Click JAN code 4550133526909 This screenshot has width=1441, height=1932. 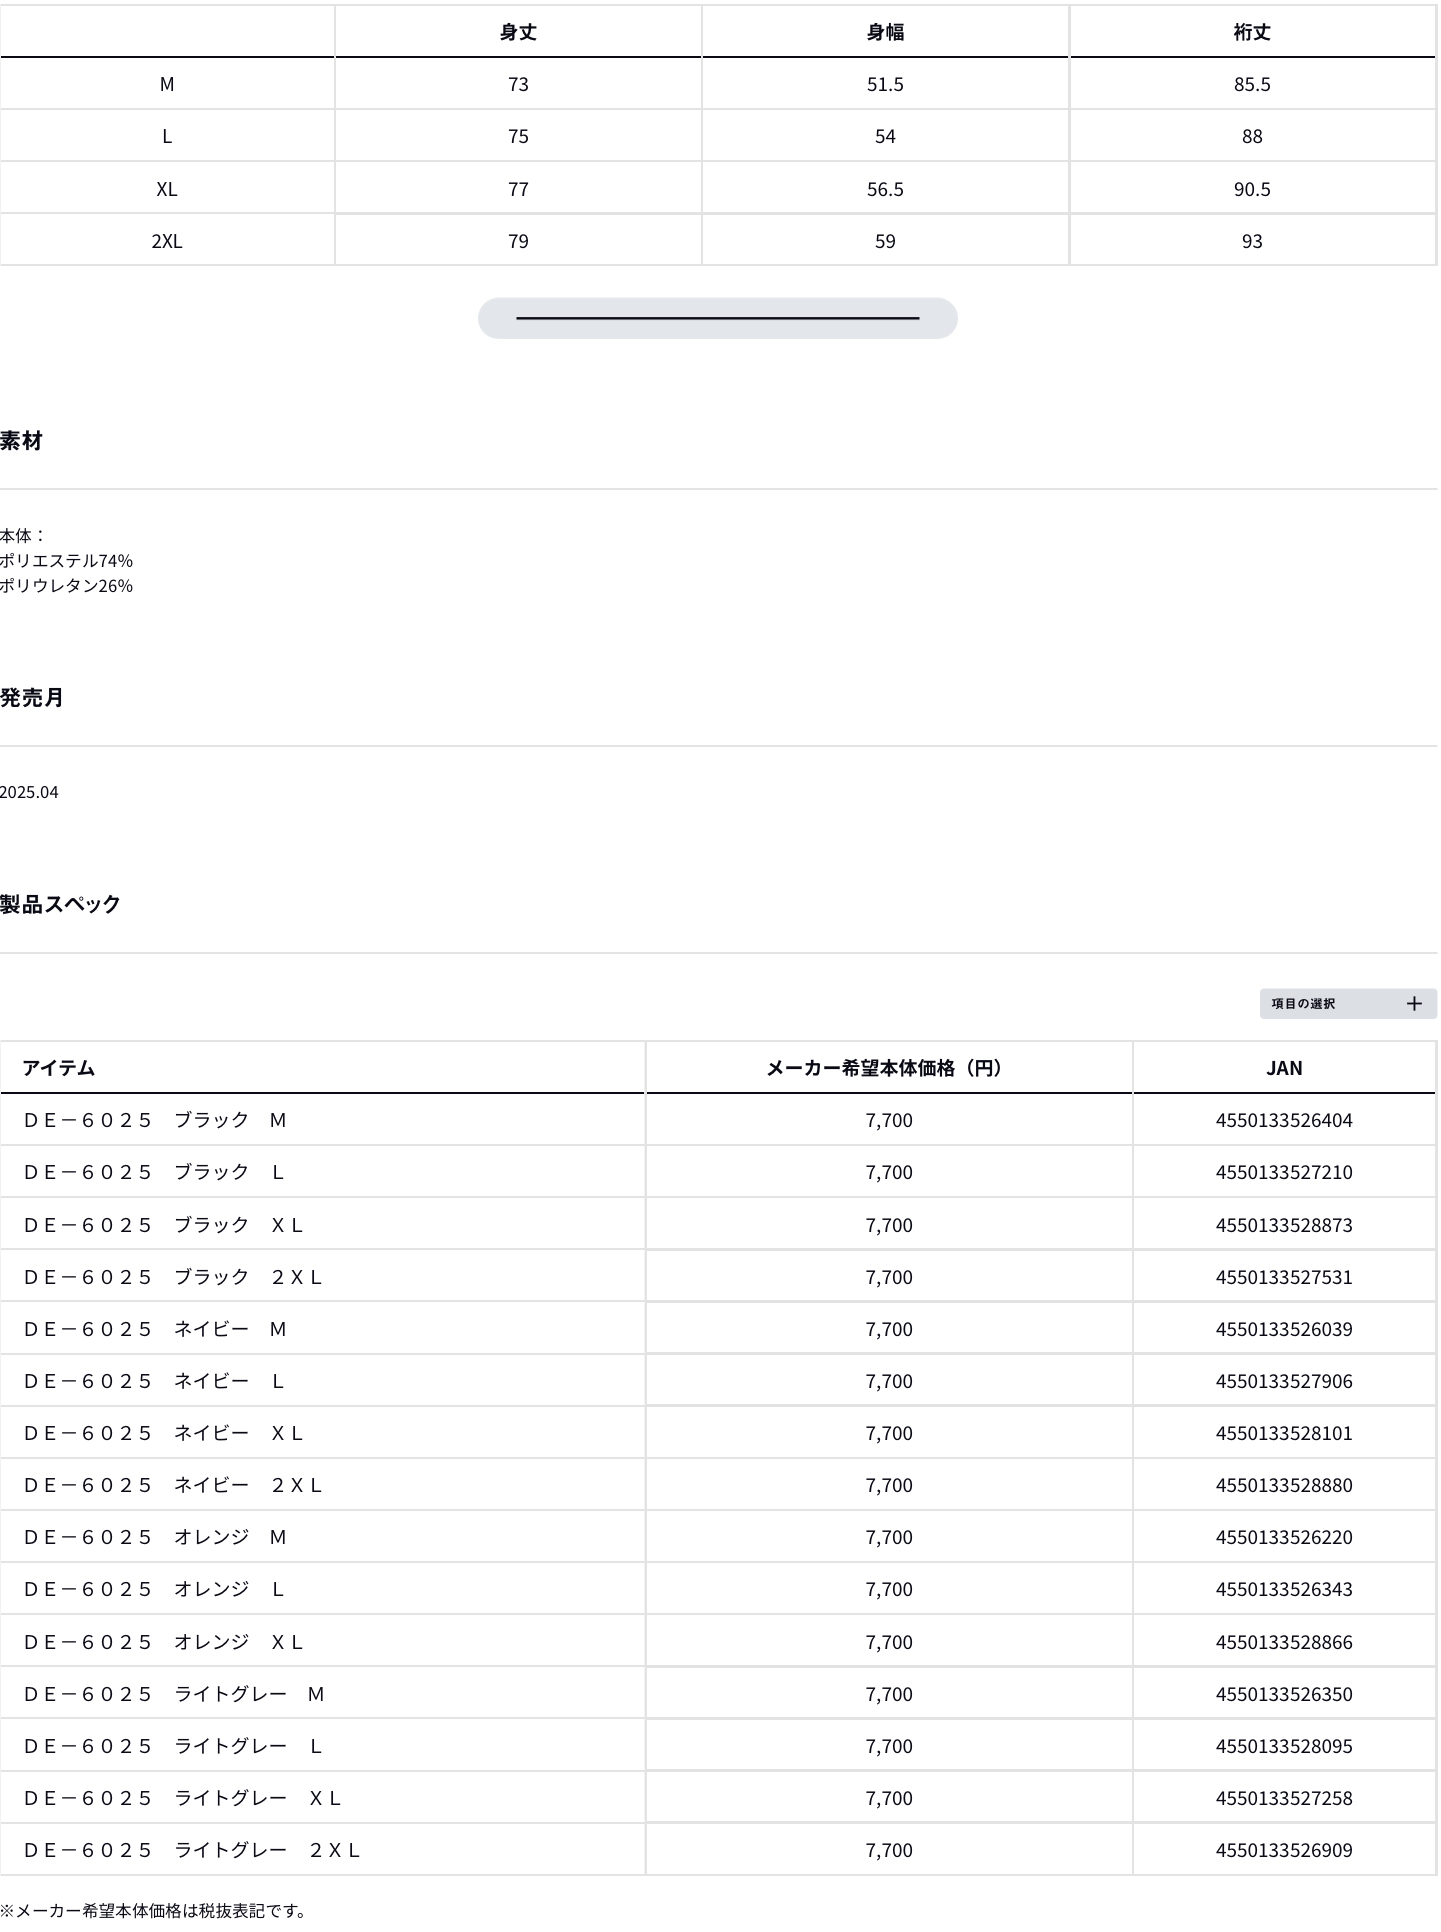click(x=1284, y=1850)
